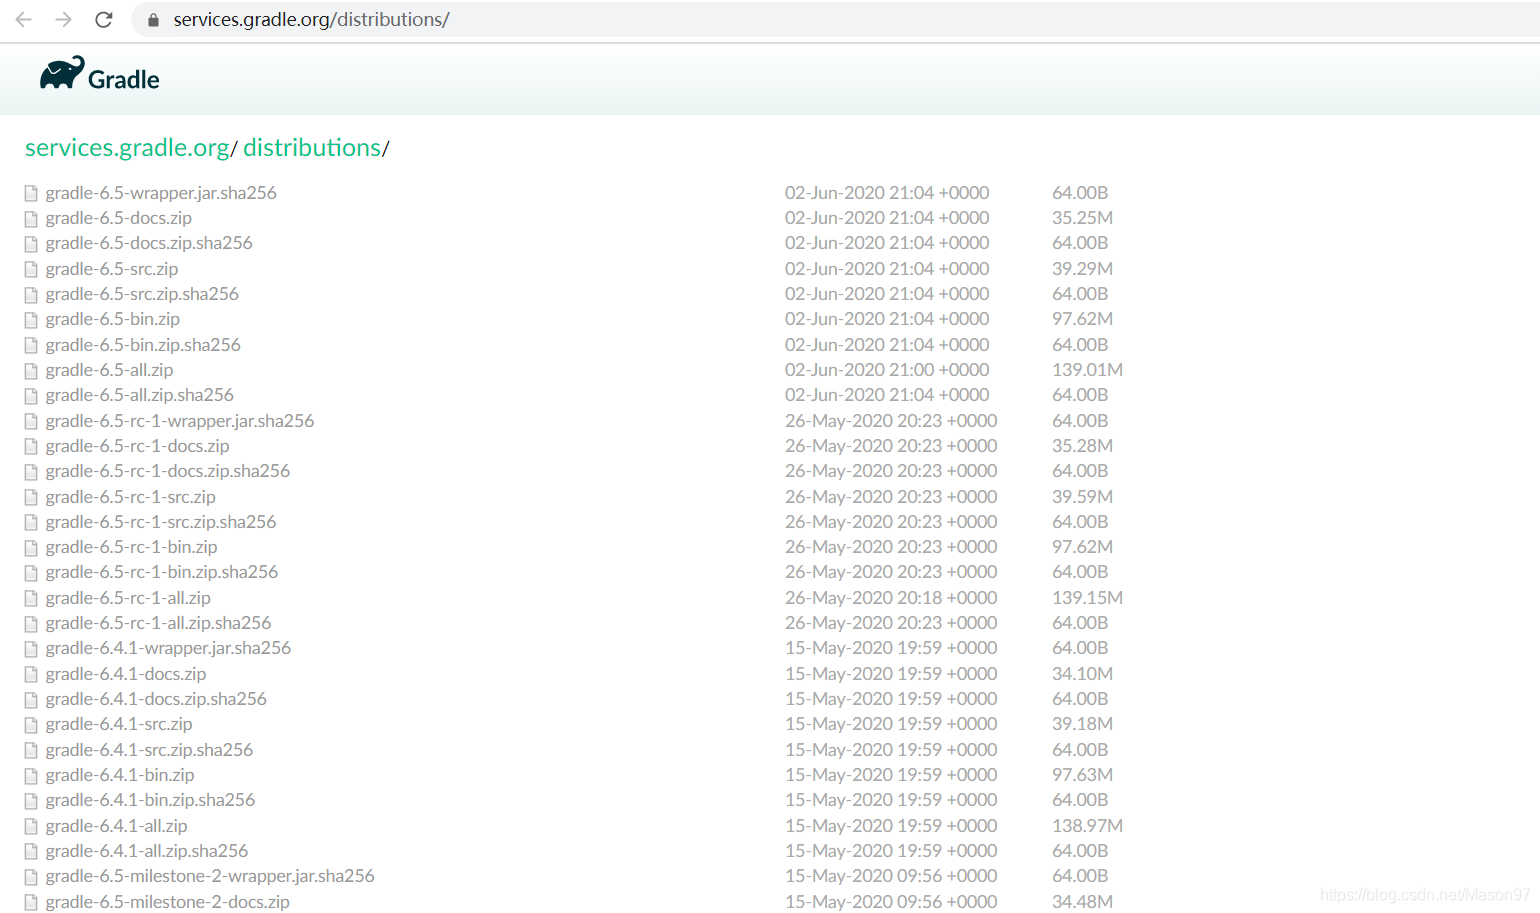1540x913 pixels.
Task: Download gradle-6.5-rc-1-docs.zip
Action: pos(137,446)
